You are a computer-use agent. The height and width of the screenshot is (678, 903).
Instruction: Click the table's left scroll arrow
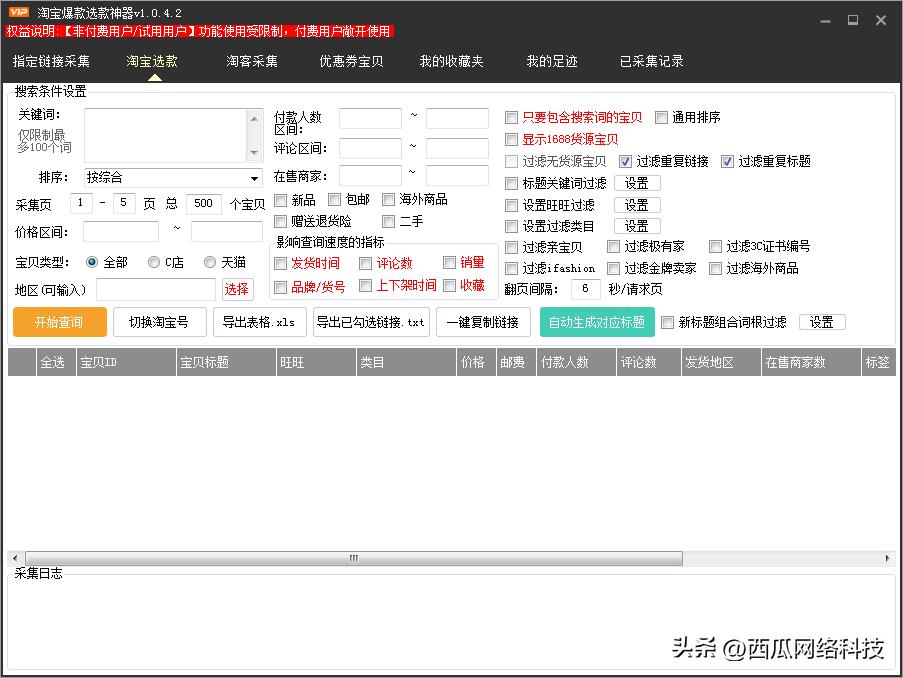15,559
